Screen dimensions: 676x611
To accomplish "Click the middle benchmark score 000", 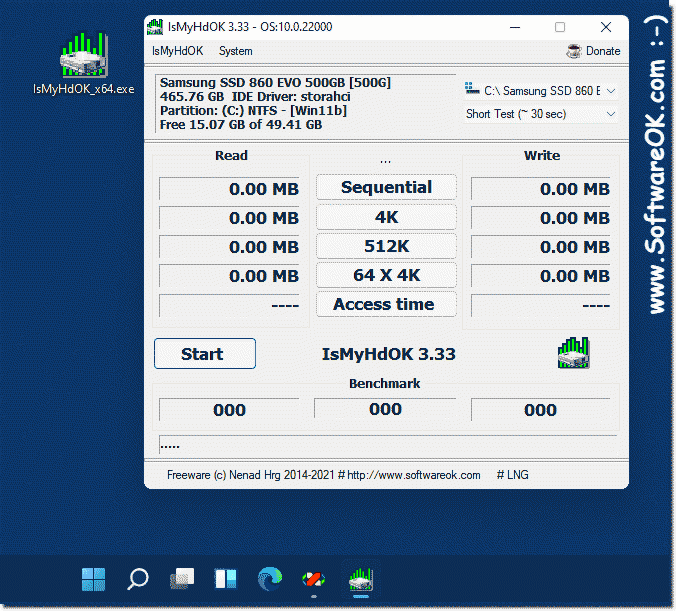I will (x=385, y=408).
